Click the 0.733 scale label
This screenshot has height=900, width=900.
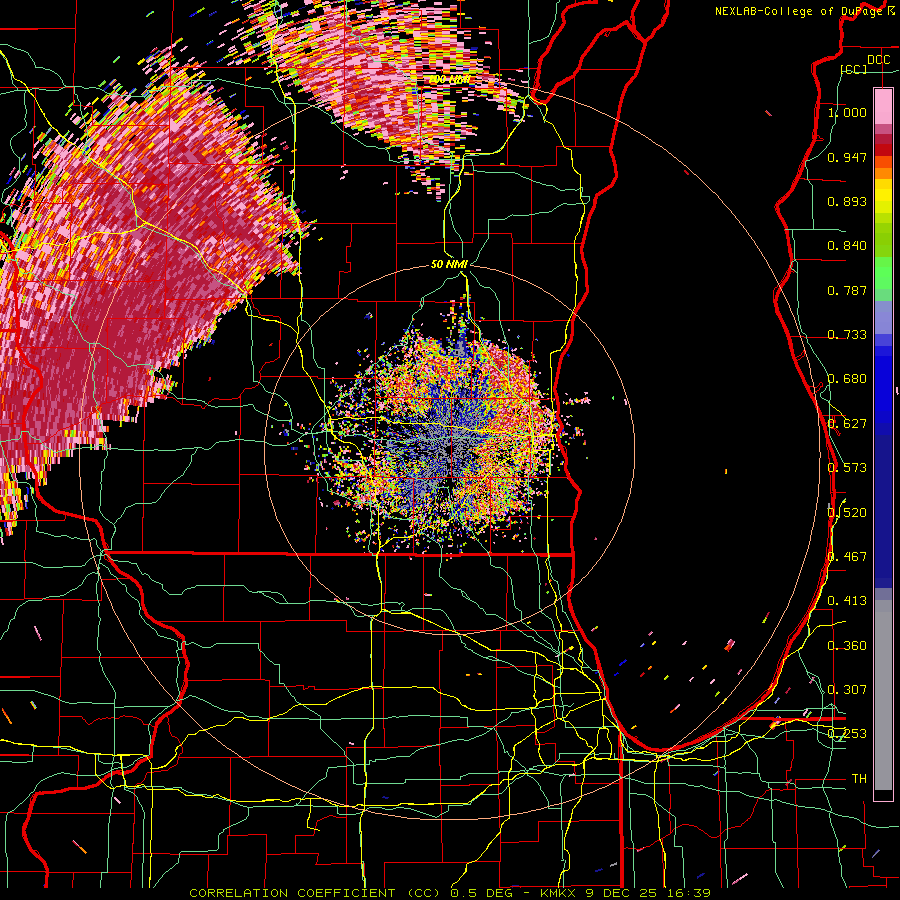(x=847, y=335)
